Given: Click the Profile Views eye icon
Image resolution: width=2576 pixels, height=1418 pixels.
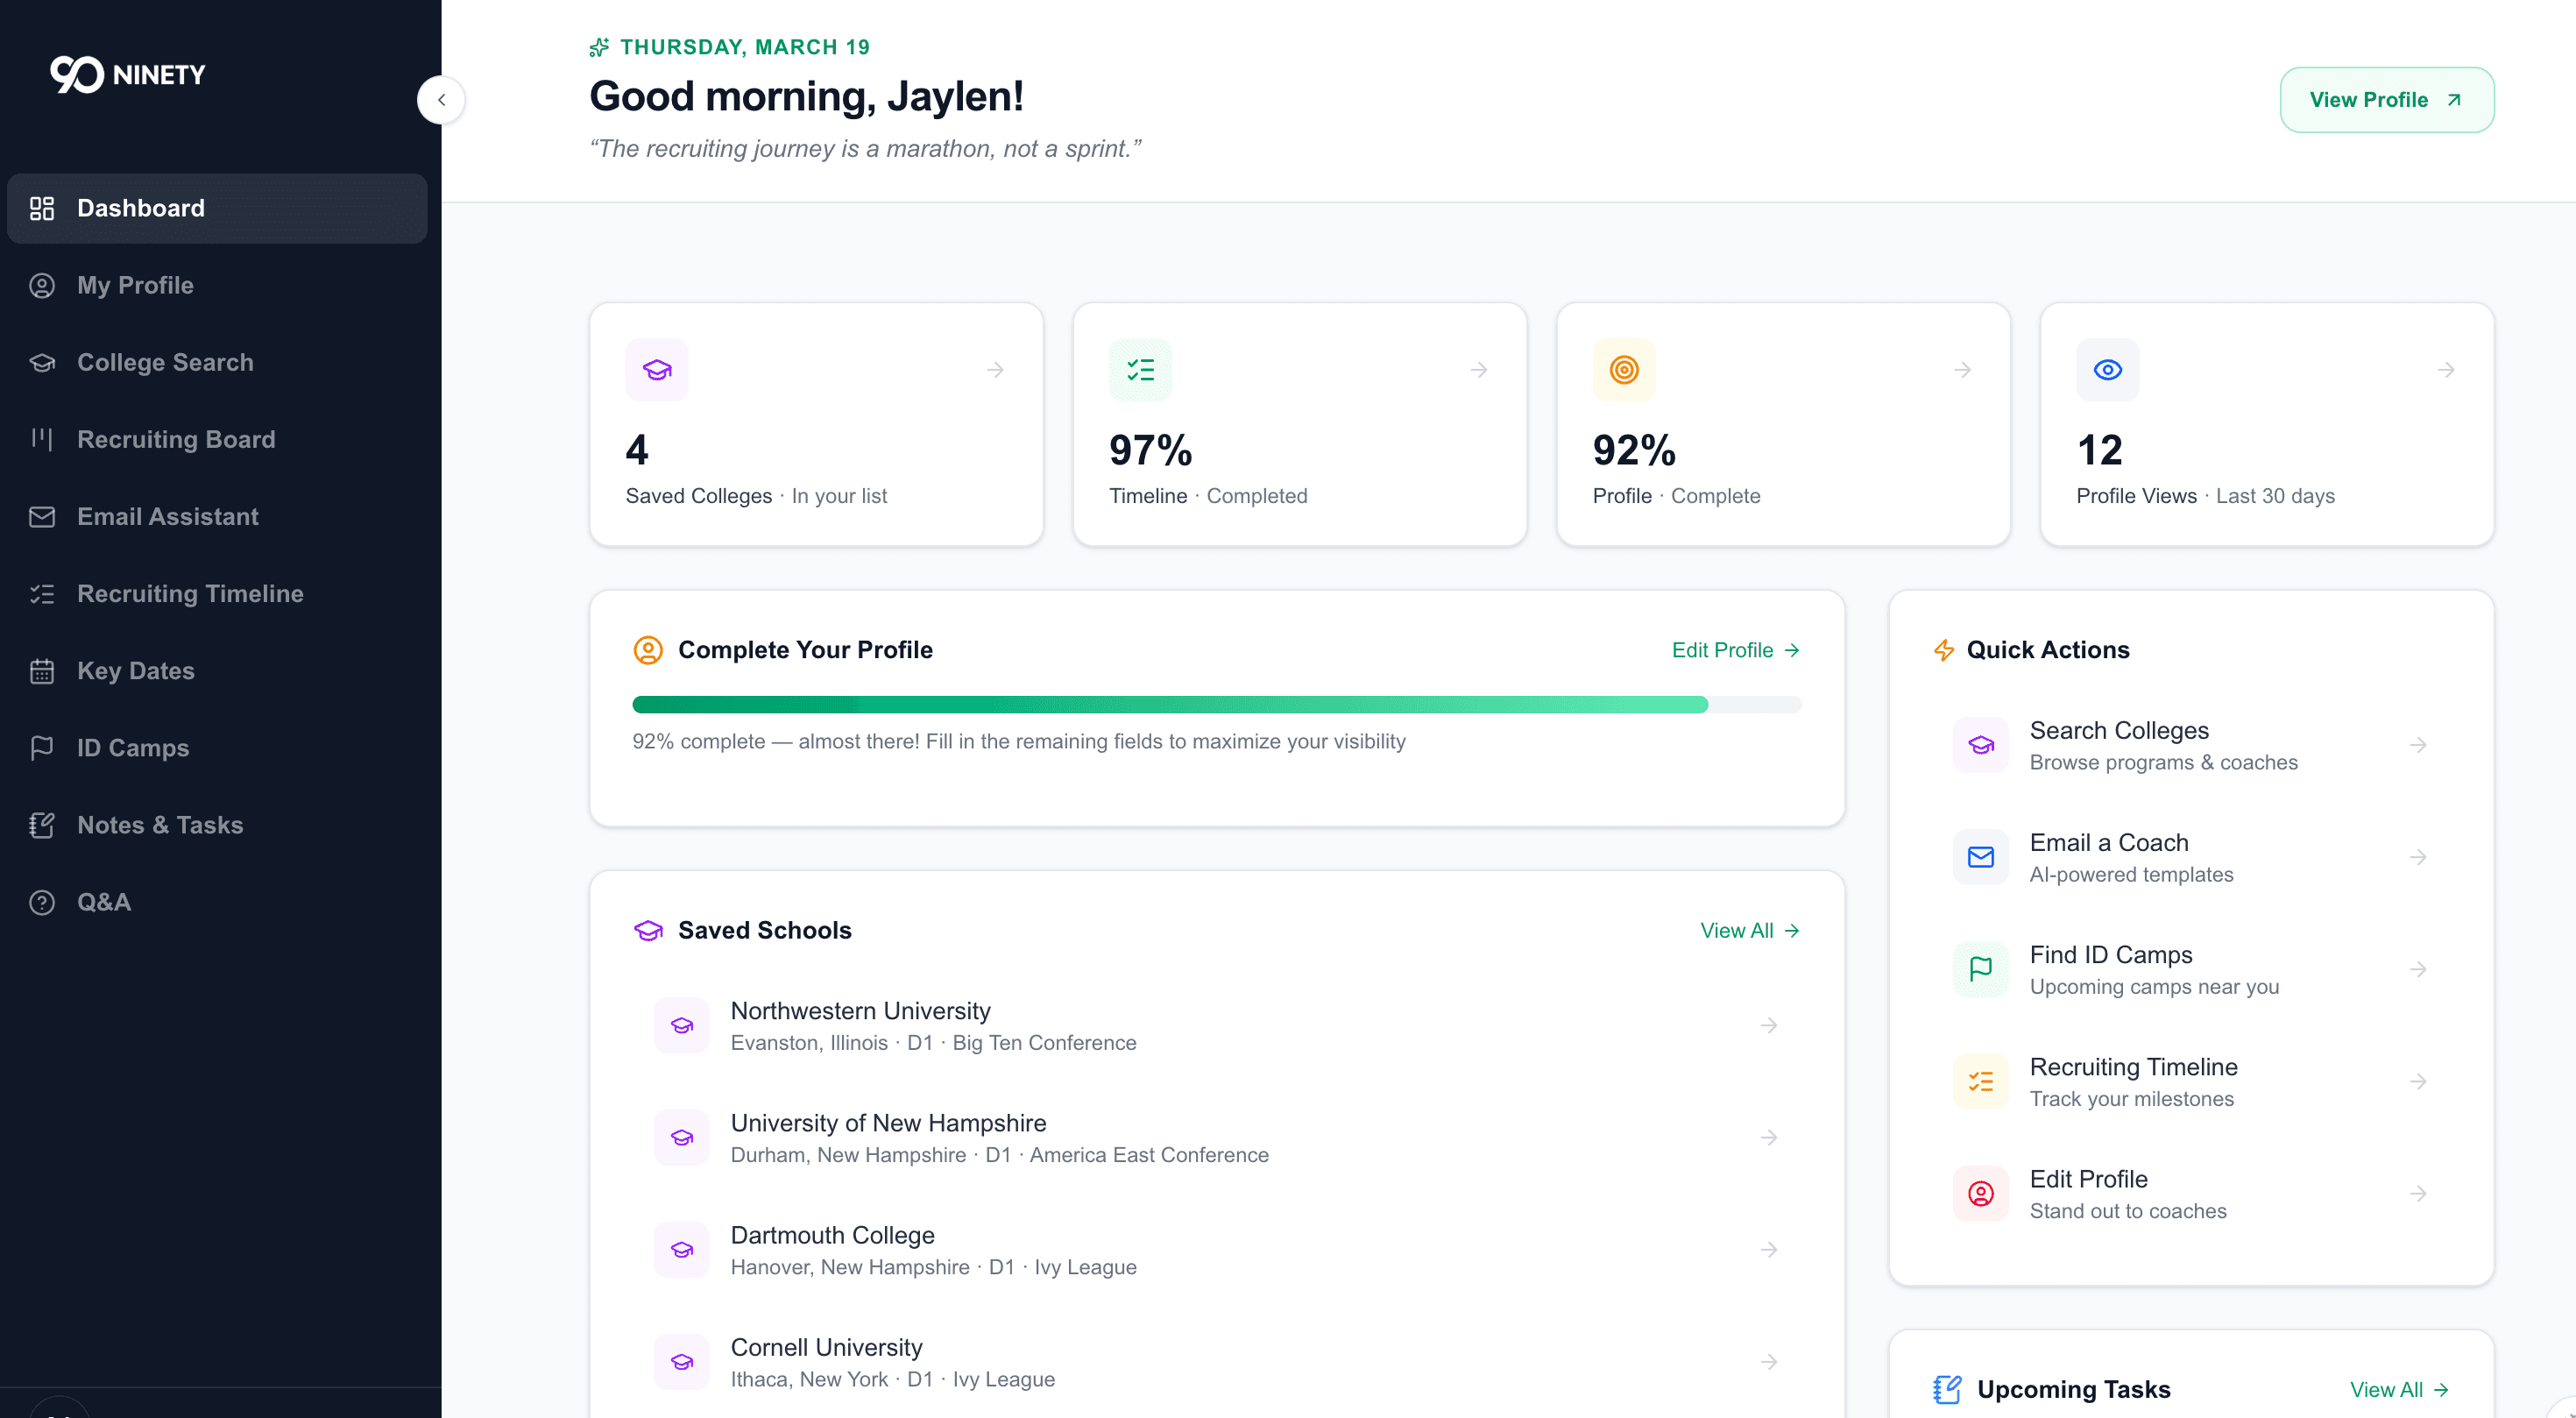Looking at the screenshot, I should coord(2107,370).
